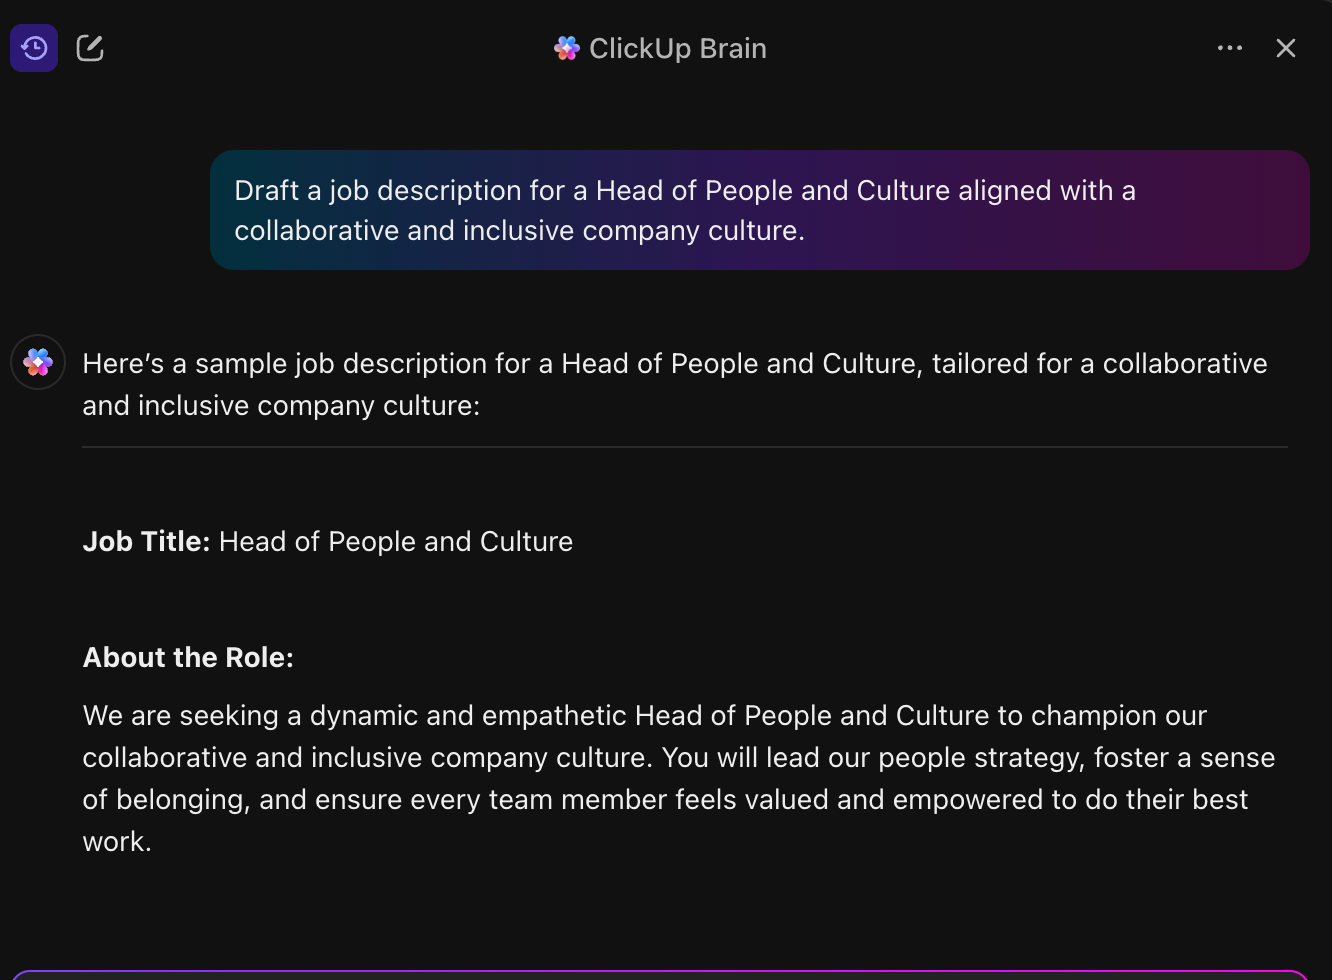Click the ClickUp Brain header title
Screen dimensions: 1332x980
click(677, 48)
